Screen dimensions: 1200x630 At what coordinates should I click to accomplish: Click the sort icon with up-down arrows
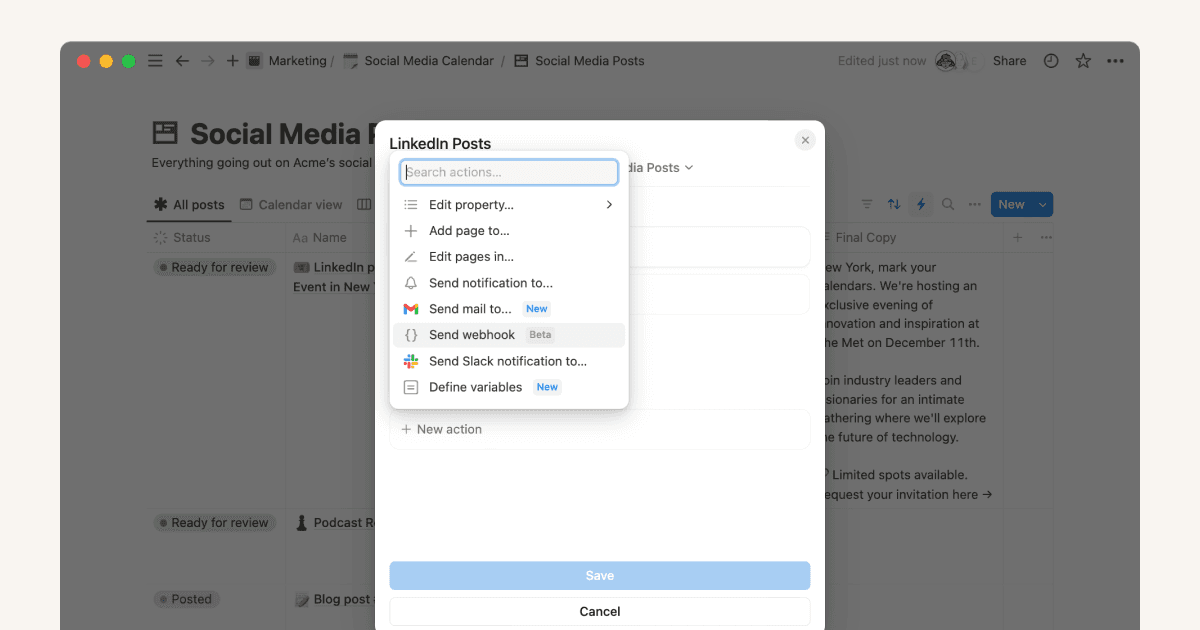(893, 204)
